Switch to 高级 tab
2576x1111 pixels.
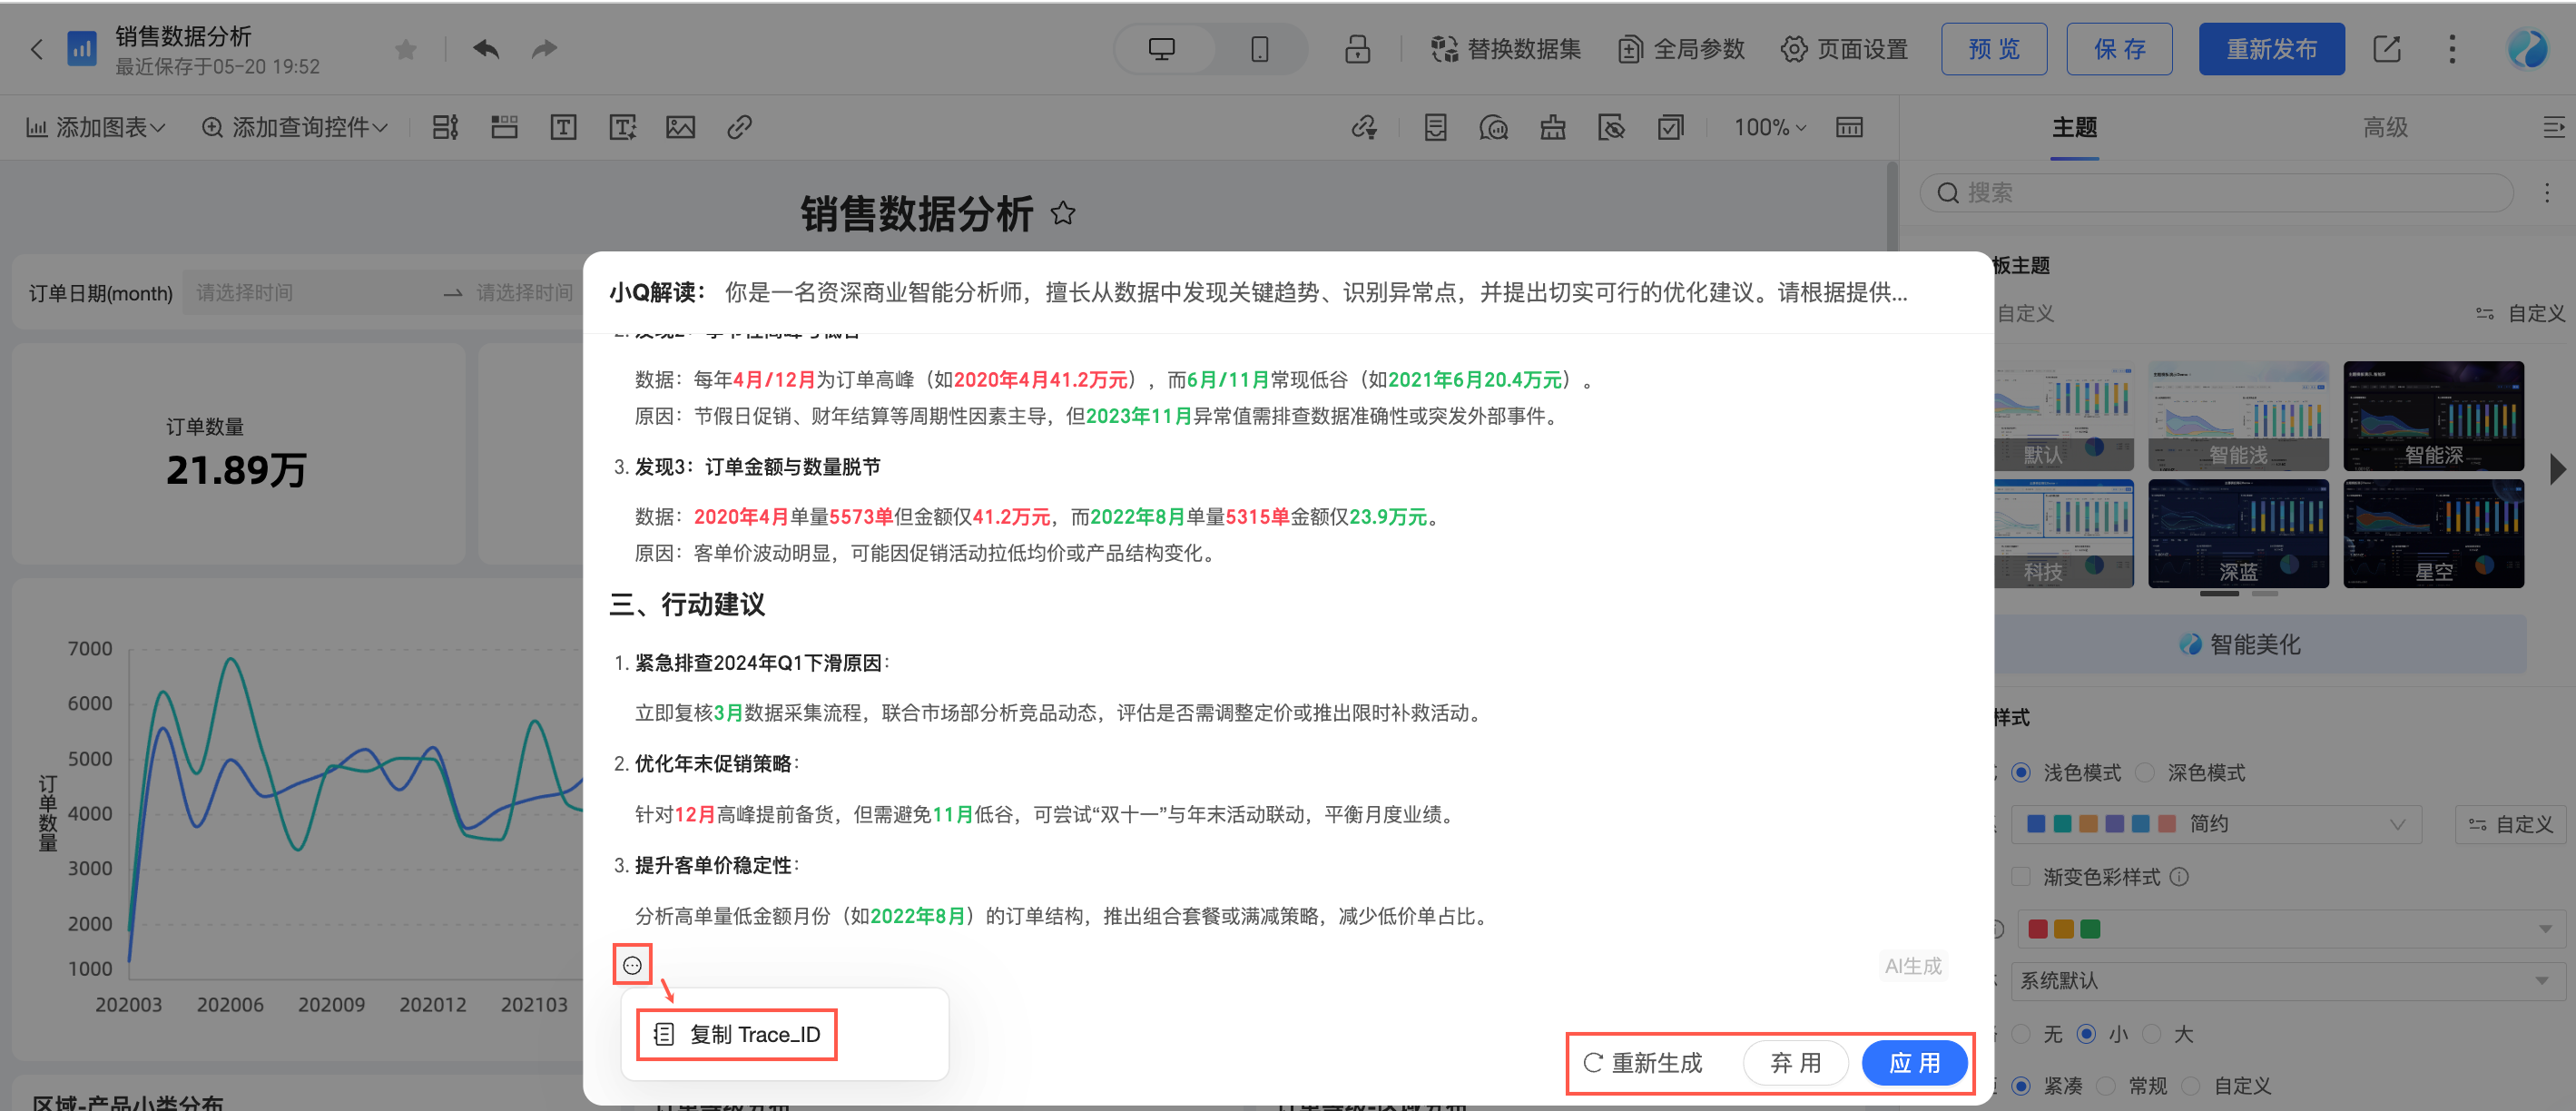[2384, 127]
